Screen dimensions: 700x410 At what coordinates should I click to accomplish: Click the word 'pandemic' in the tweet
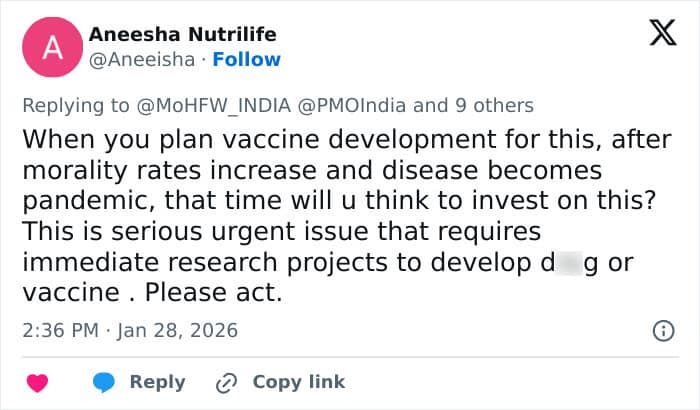click(77, 201)
